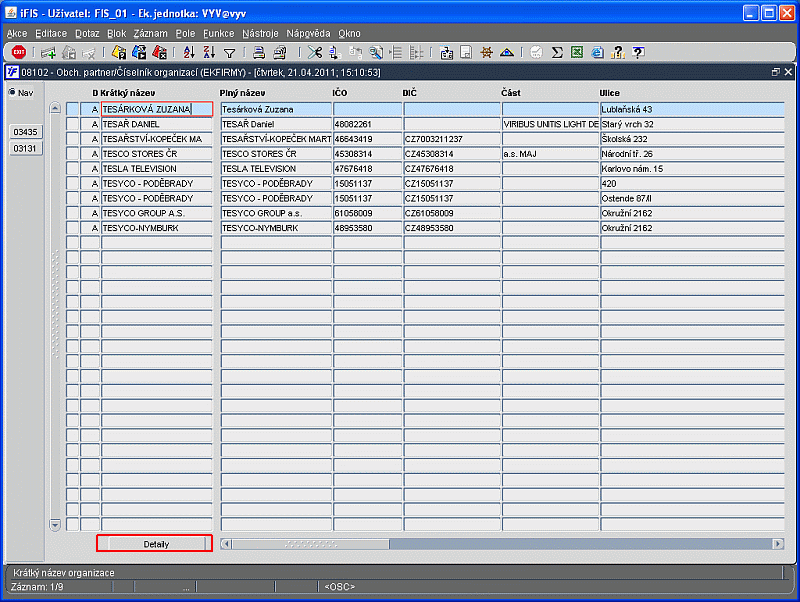
Task: Restore the inner form window
Action: tap(776, 72)
